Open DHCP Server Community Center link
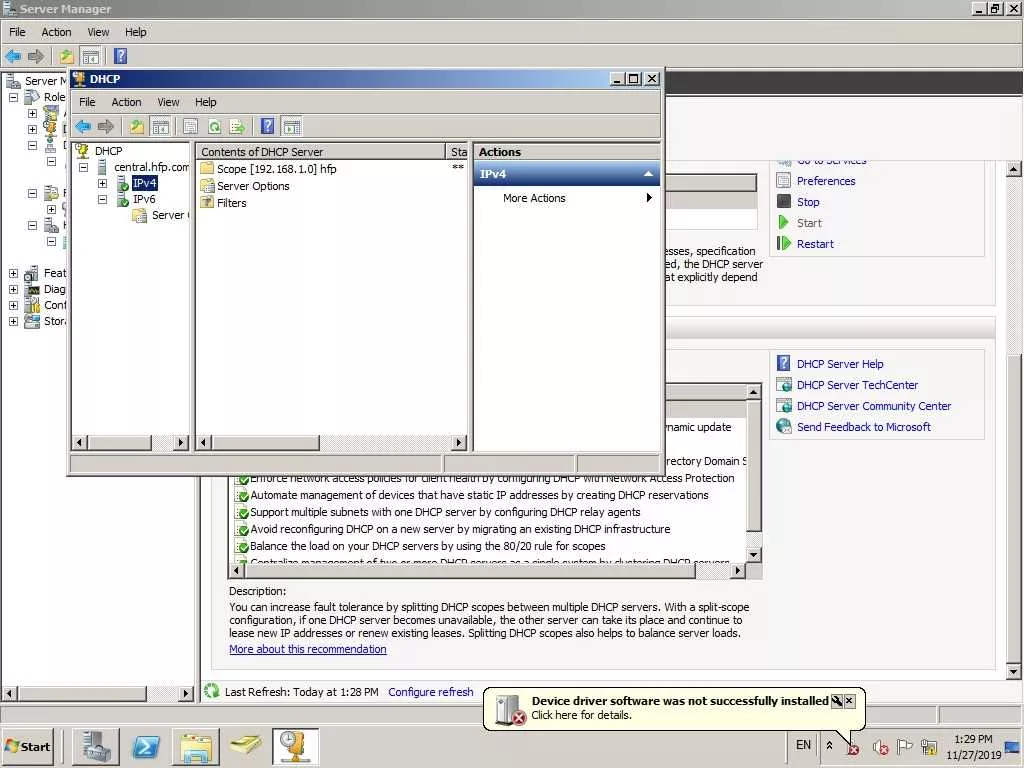The image size is (1024, 768). (x=873, y=406)
